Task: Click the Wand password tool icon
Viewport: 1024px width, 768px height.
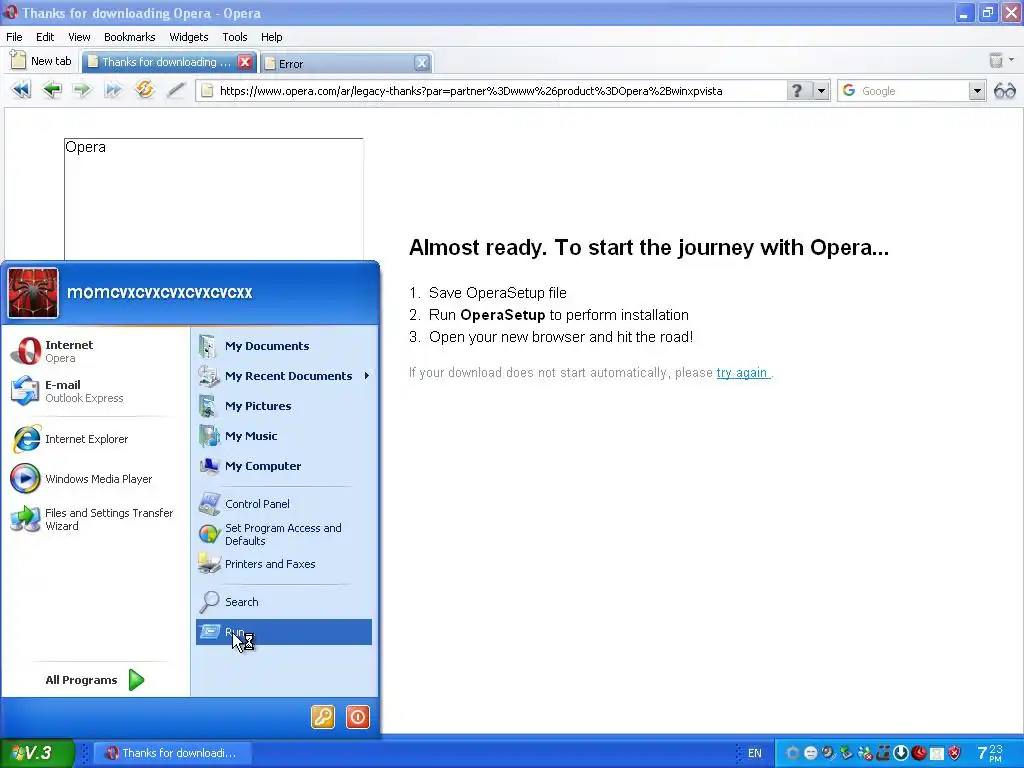Action: (x=176, y=89)
